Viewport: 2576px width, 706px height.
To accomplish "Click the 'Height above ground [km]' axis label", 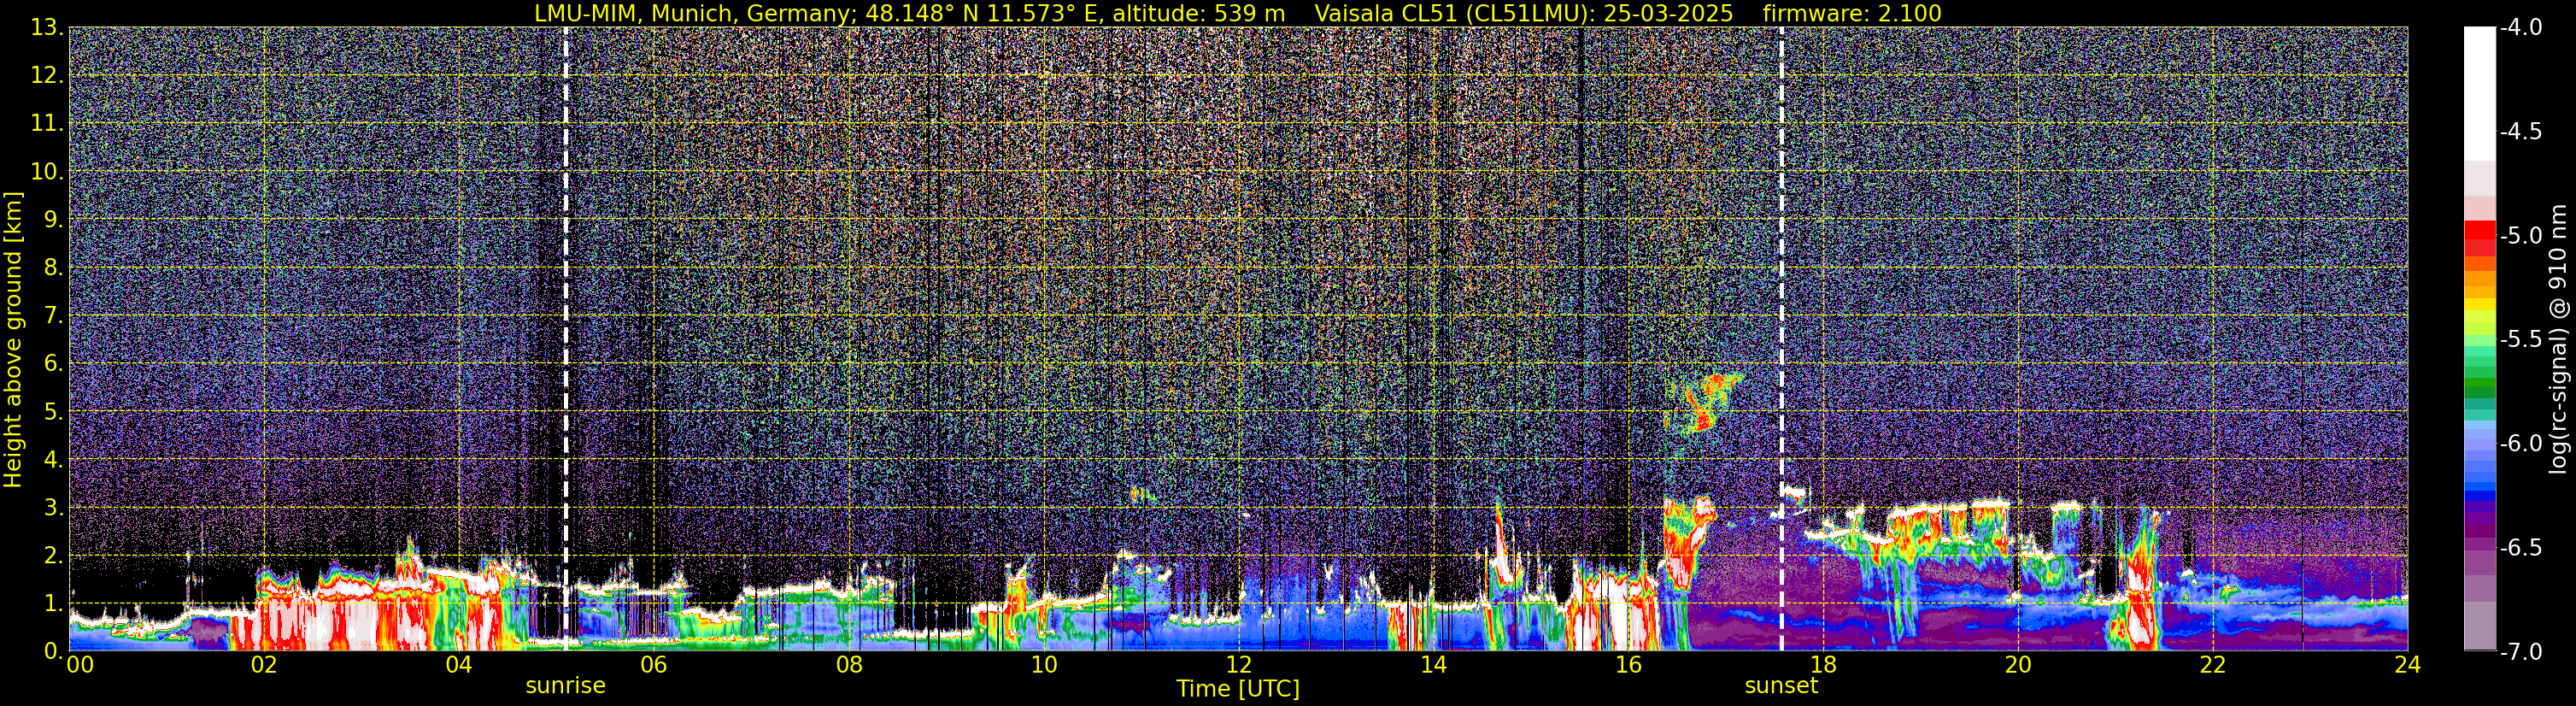I will 12,339.
